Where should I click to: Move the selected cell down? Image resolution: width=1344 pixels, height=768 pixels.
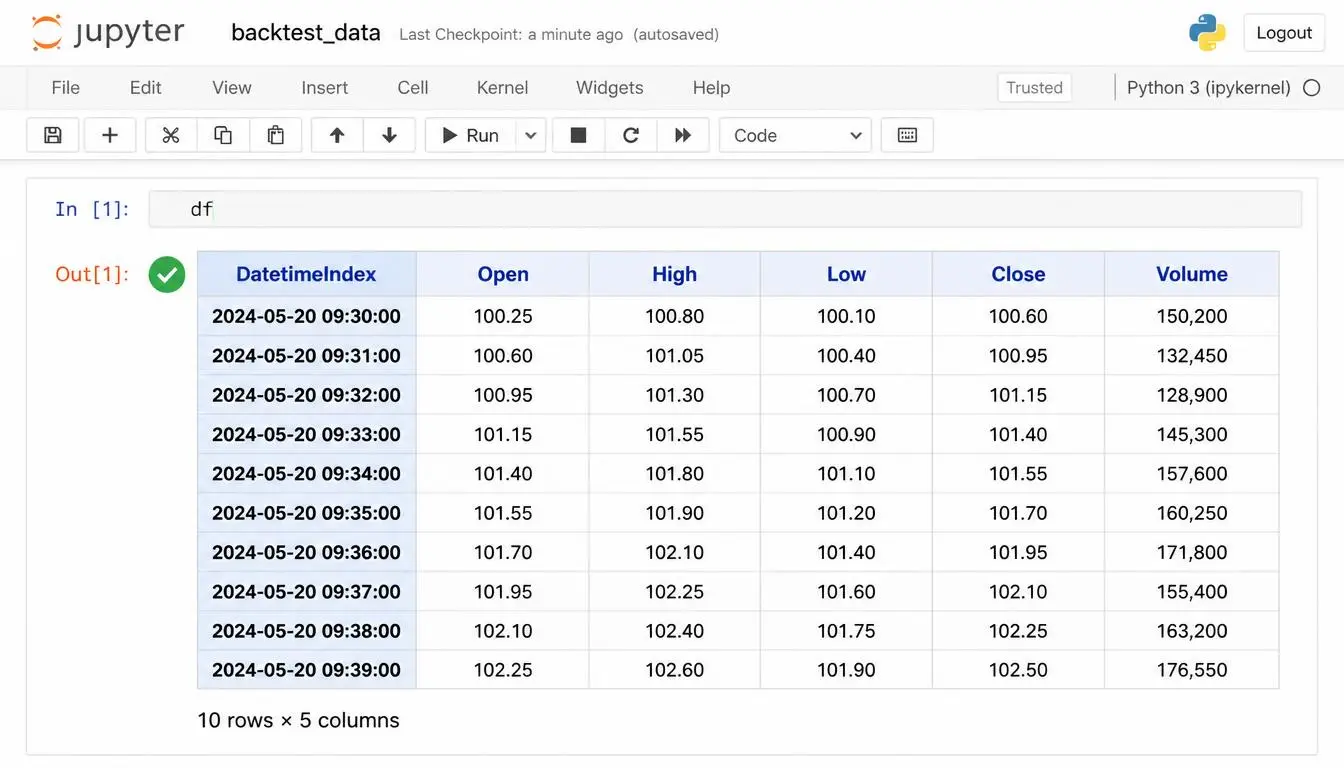tap(390, 135)
